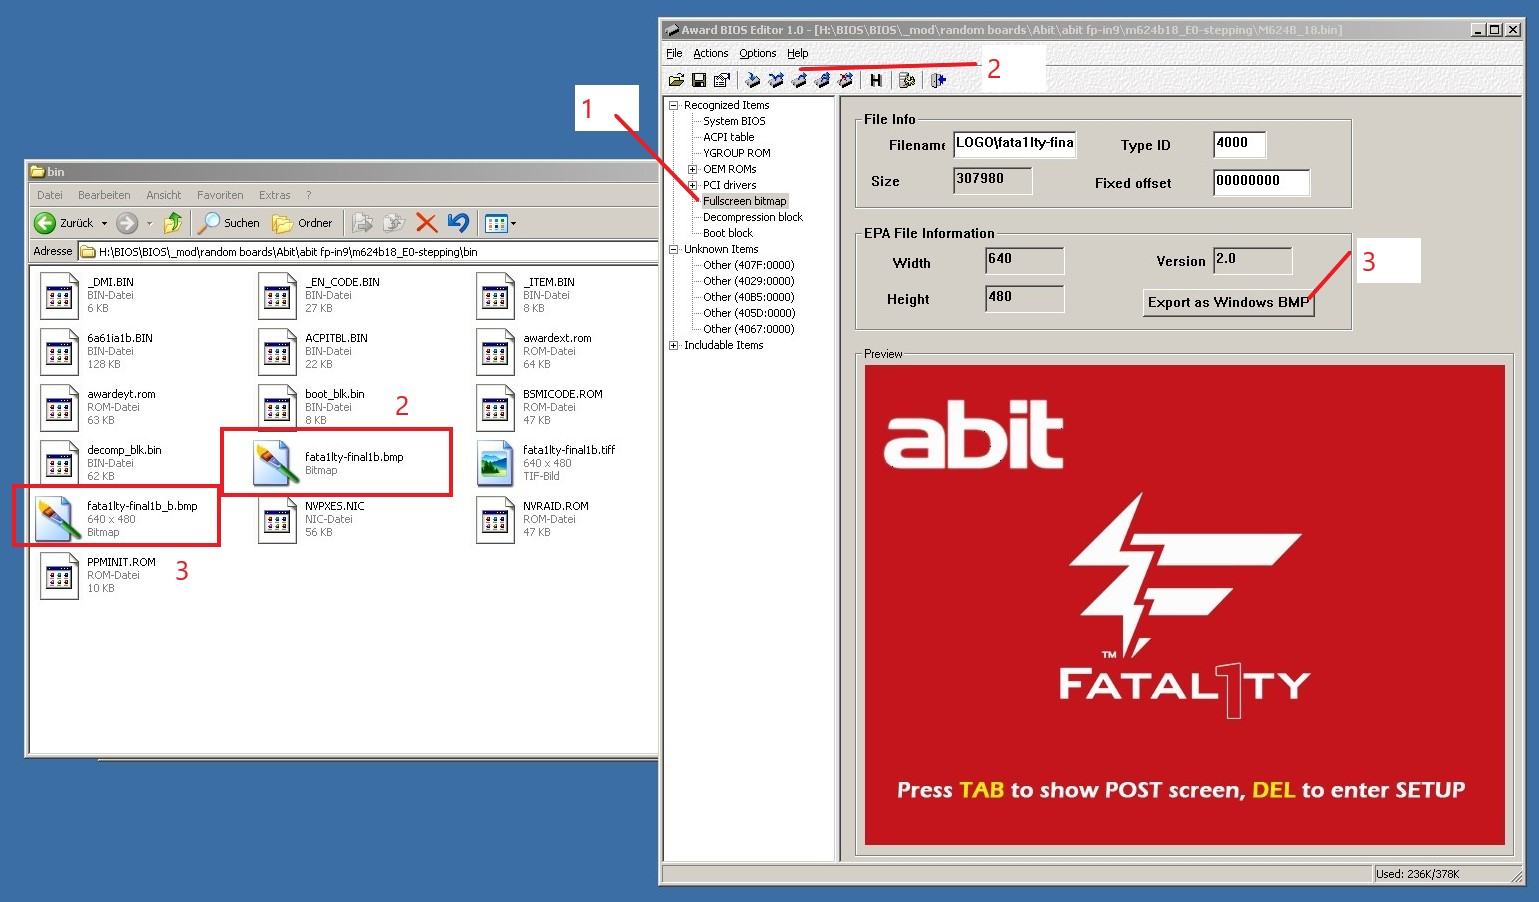1539x902 pixels.
Task: Open the Extras menu in Explorer
Action: tap(275, 195)
